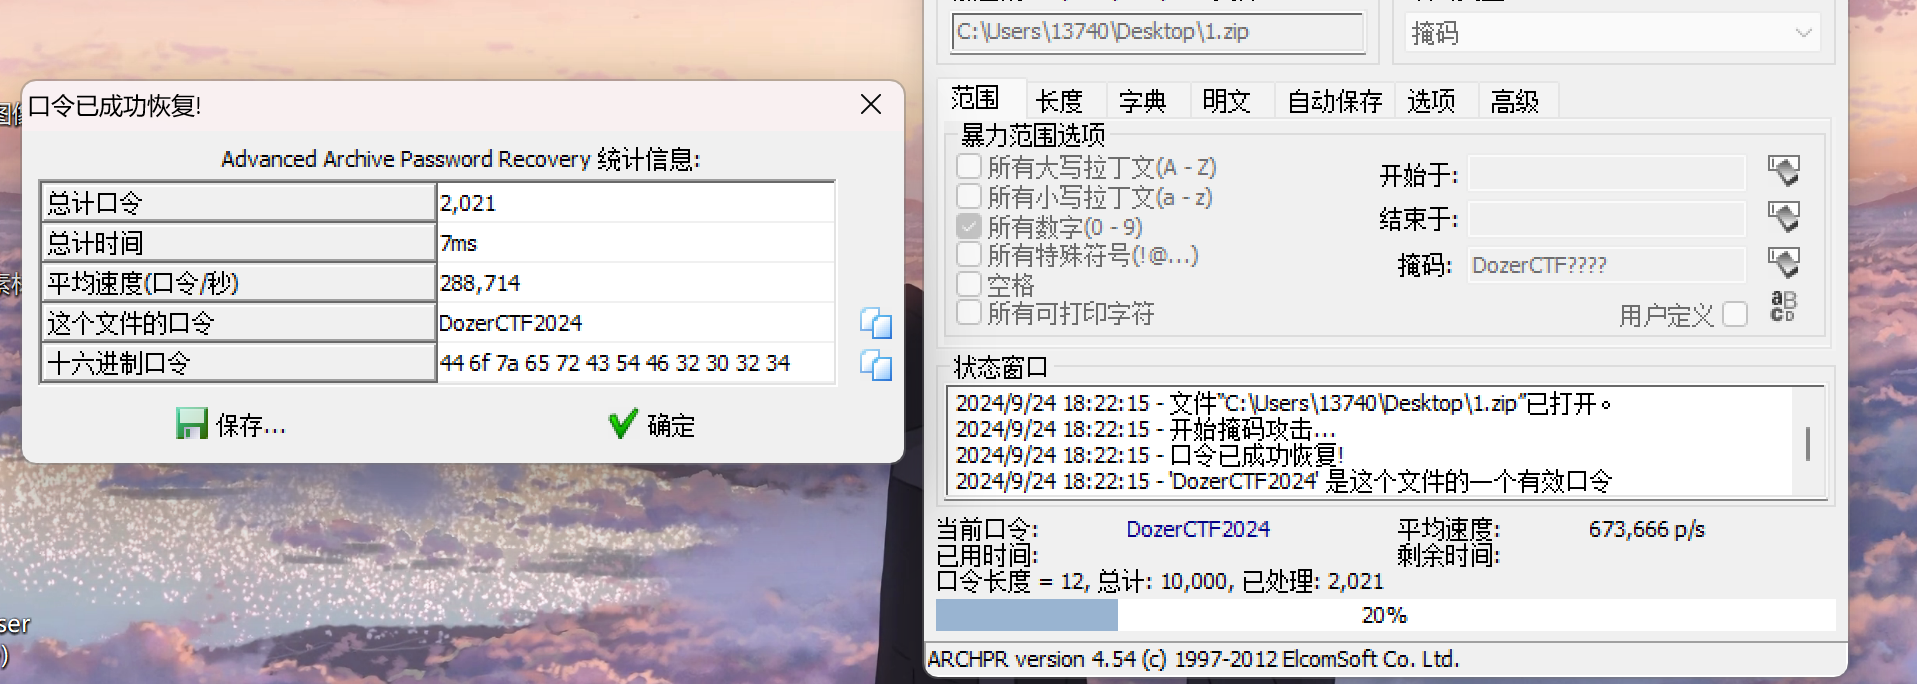Open the user-defined charset aBcD icon
Viewport: 1917px width, 684px height.
coord(1783,306)
